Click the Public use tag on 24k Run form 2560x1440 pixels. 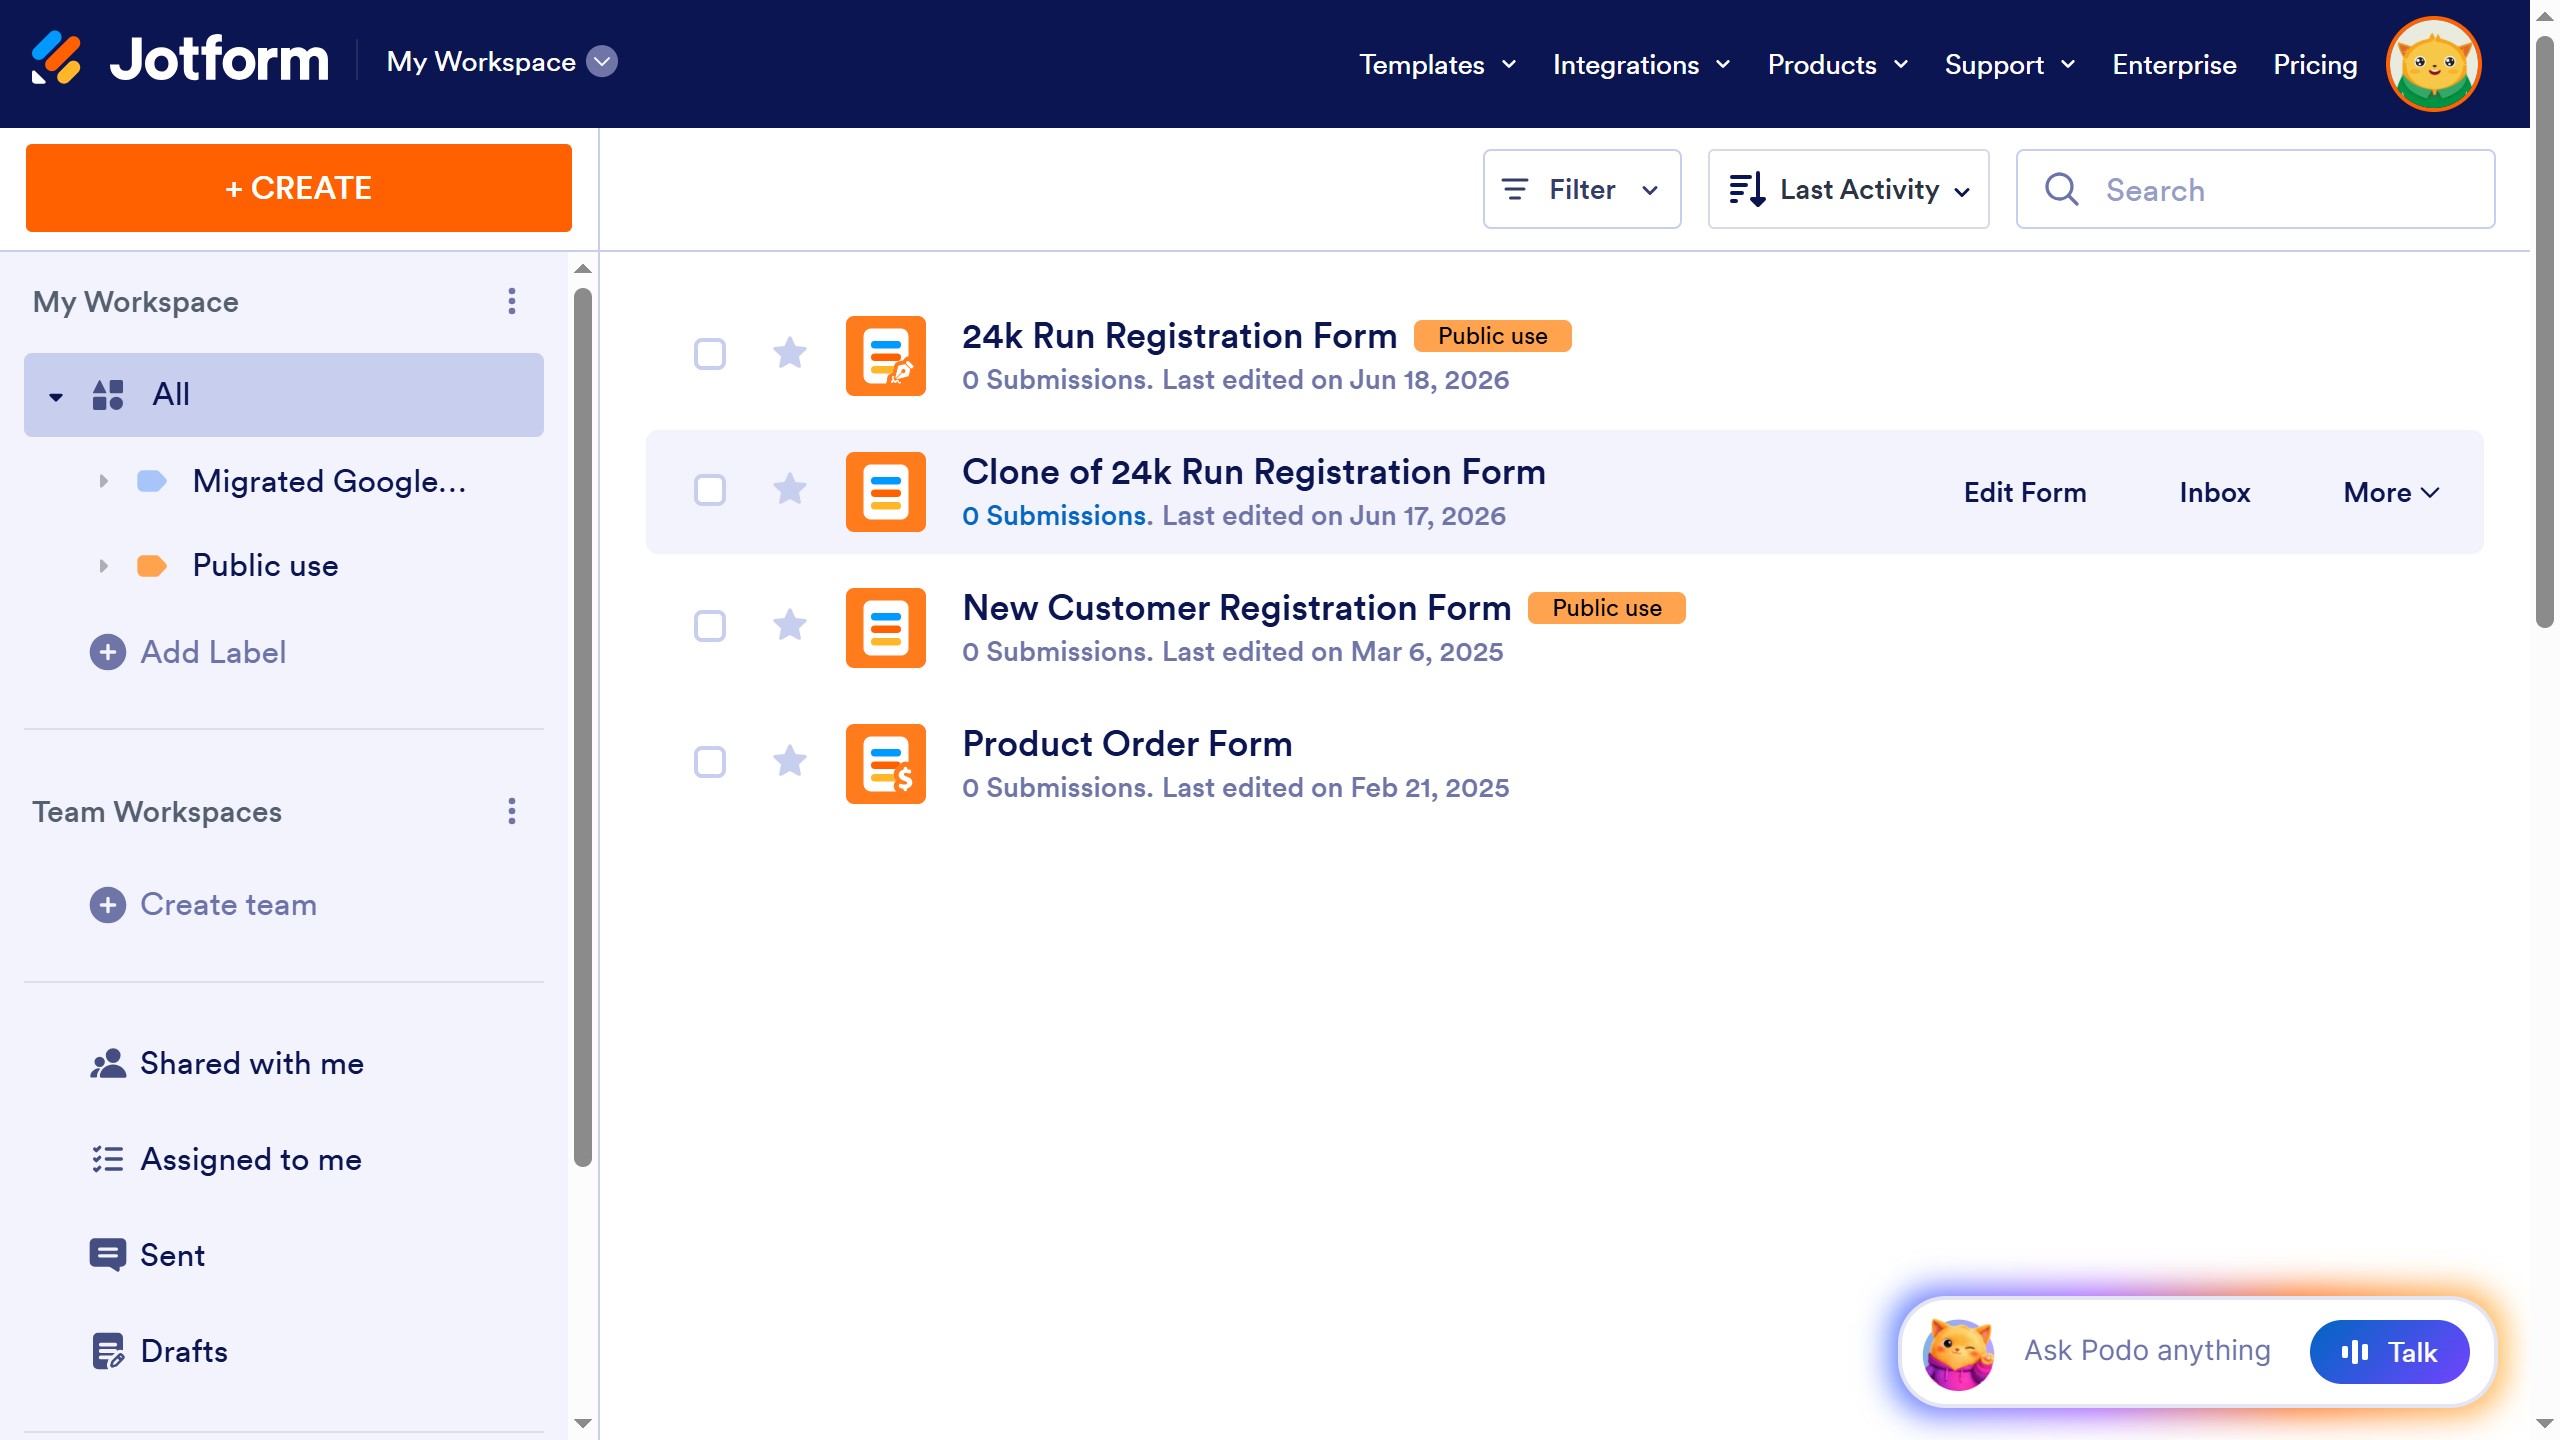click(1492, 336)
